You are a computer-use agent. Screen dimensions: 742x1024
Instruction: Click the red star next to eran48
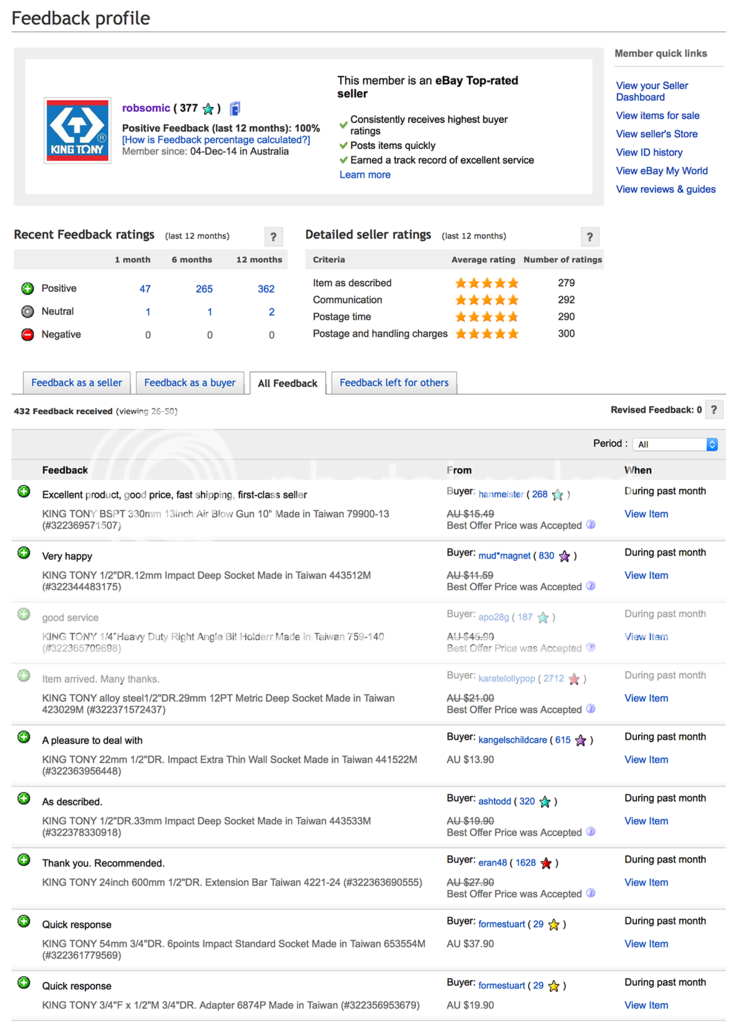[x=546, y=863]
